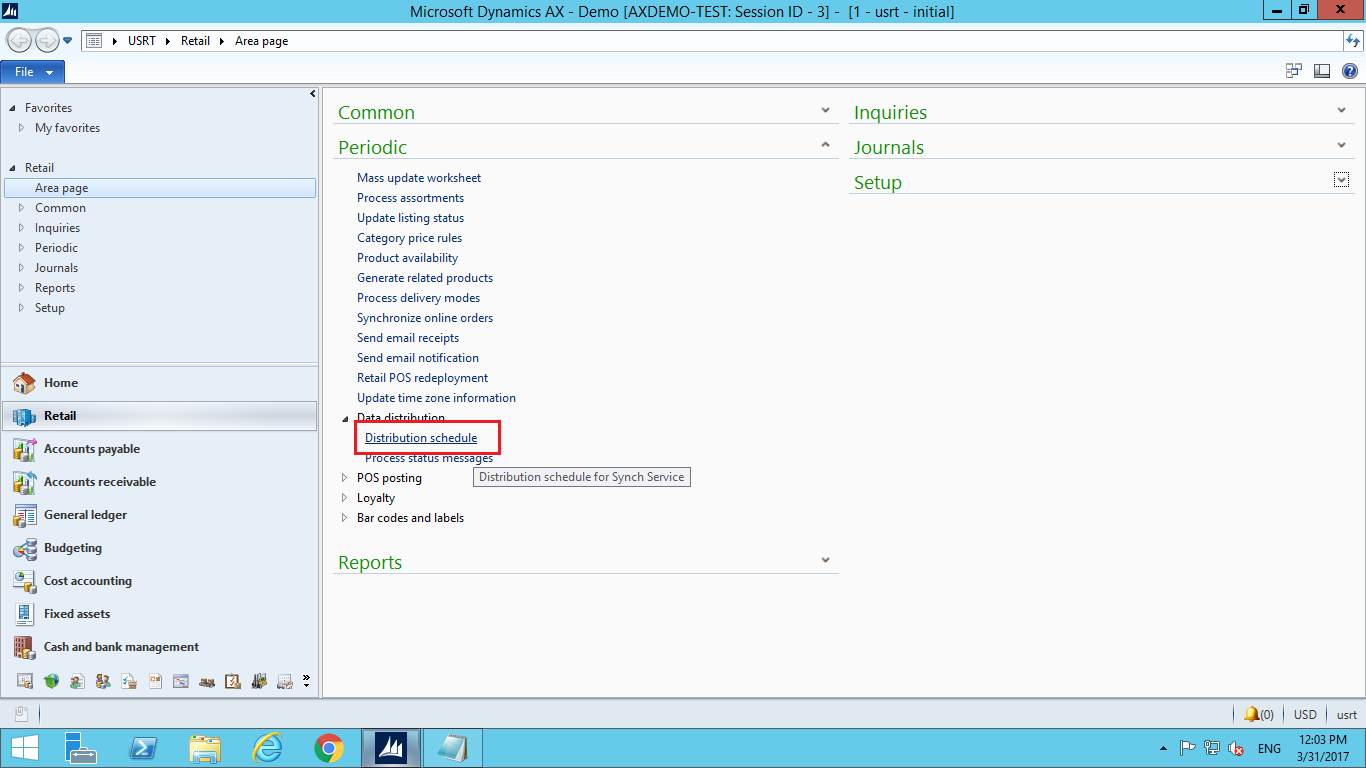This screenshot has height=768, width=1366.
Task: Open Category price rules
Action: [409, 238]
